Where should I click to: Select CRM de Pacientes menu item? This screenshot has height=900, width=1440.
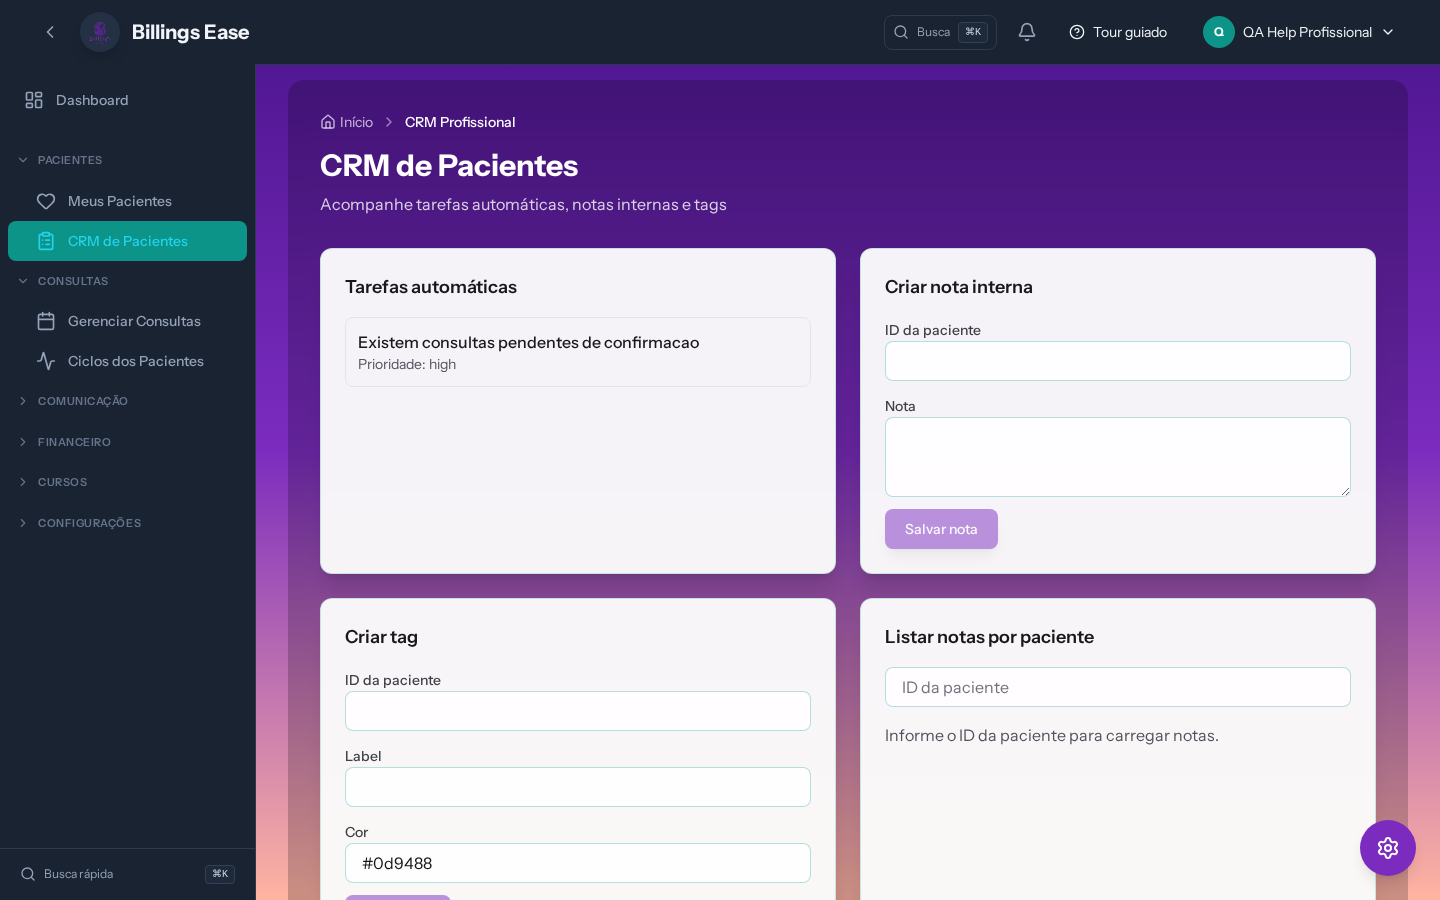tap(127, 241)
